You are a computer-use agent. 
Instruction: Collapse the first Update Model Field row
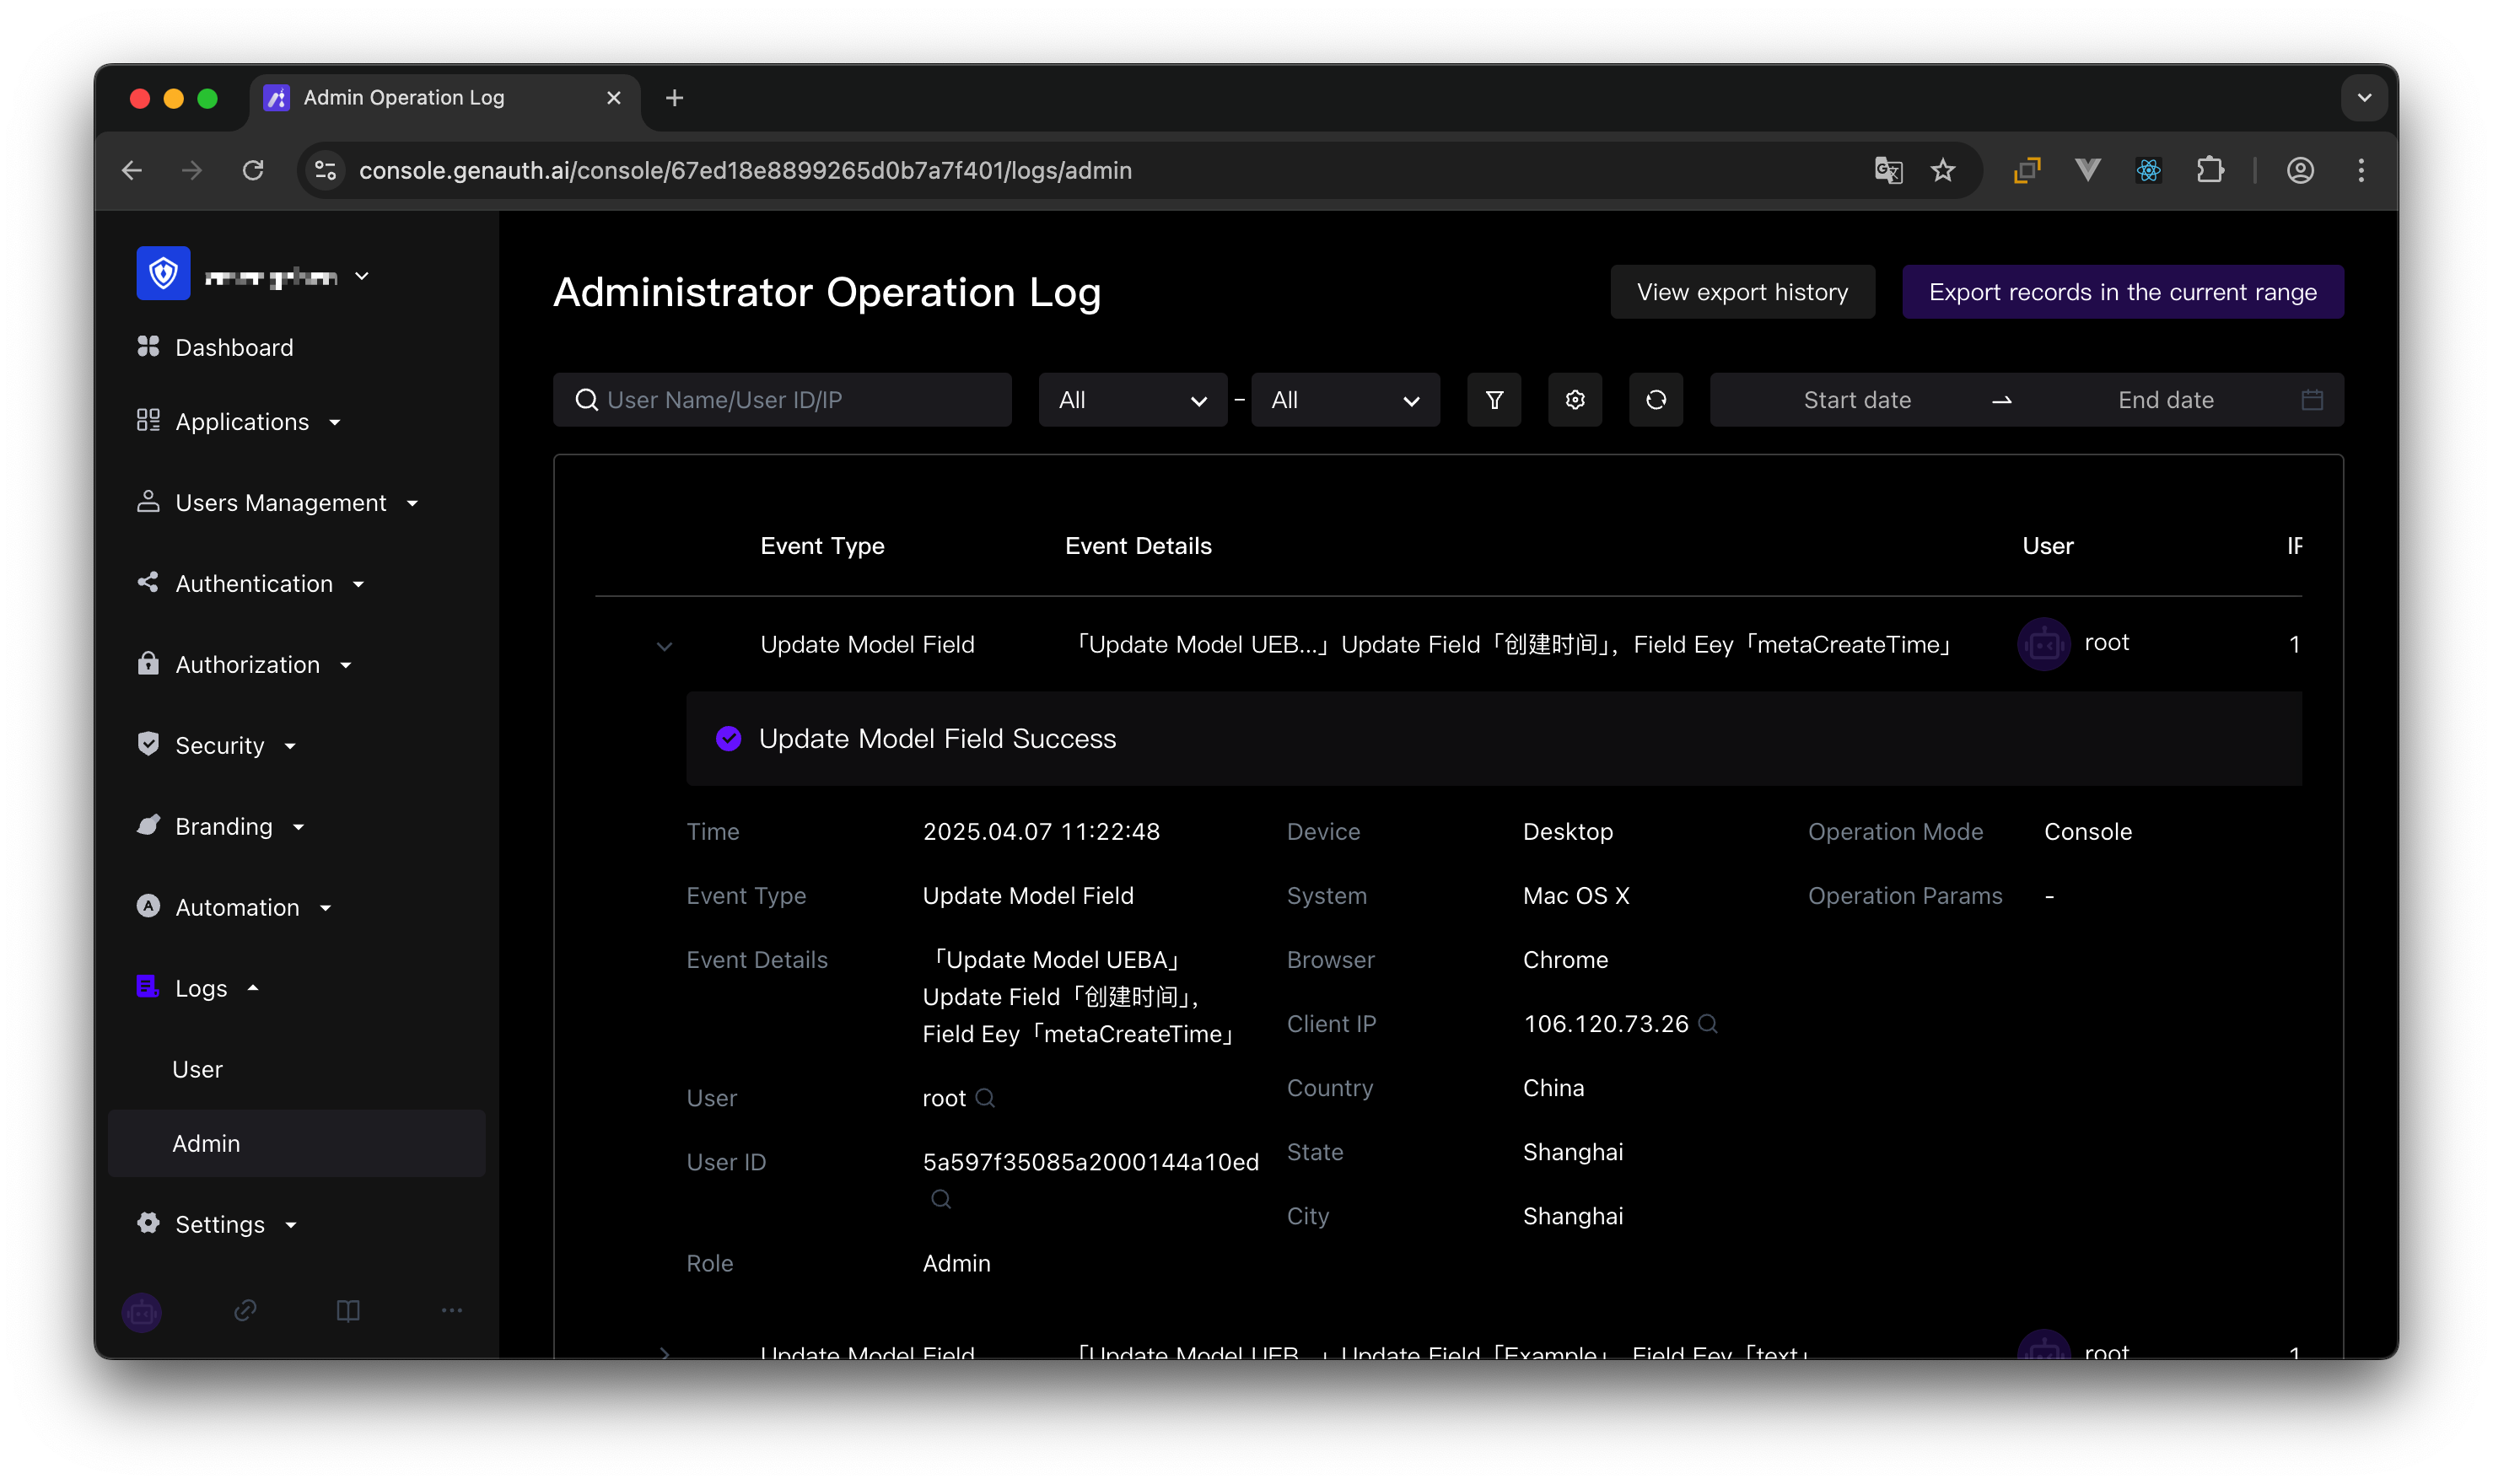coord(664,646)
